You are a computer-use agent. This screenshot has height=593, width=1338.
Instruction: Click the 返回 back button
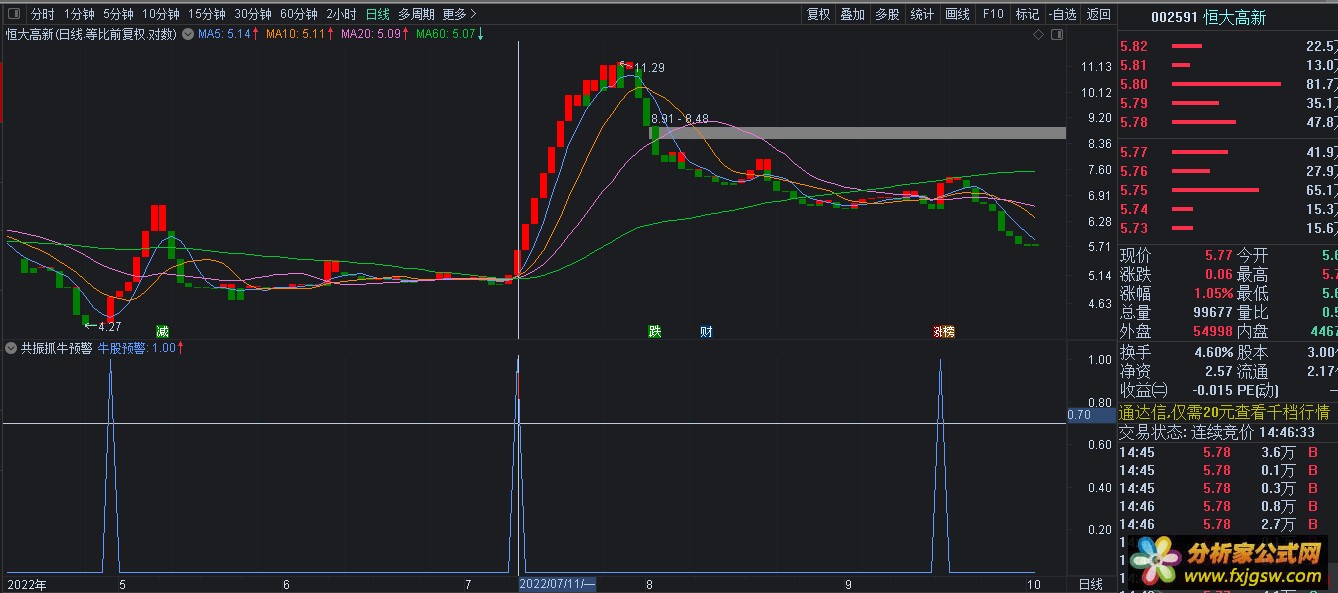pyautogui.click(x=1098, y=14)
